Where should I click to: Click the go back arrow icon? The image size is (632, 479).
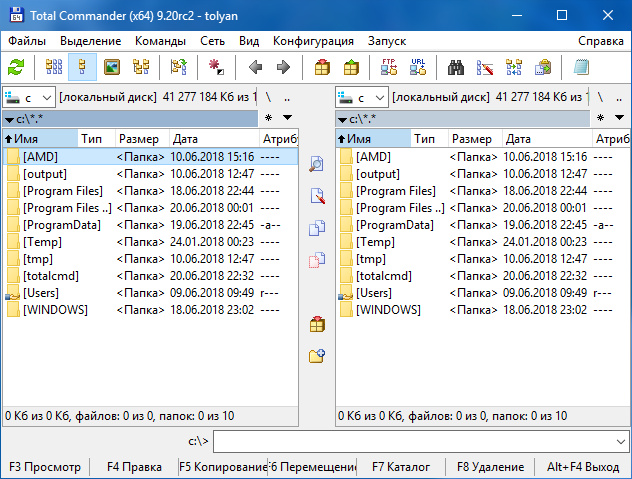(x=255, y=67)
